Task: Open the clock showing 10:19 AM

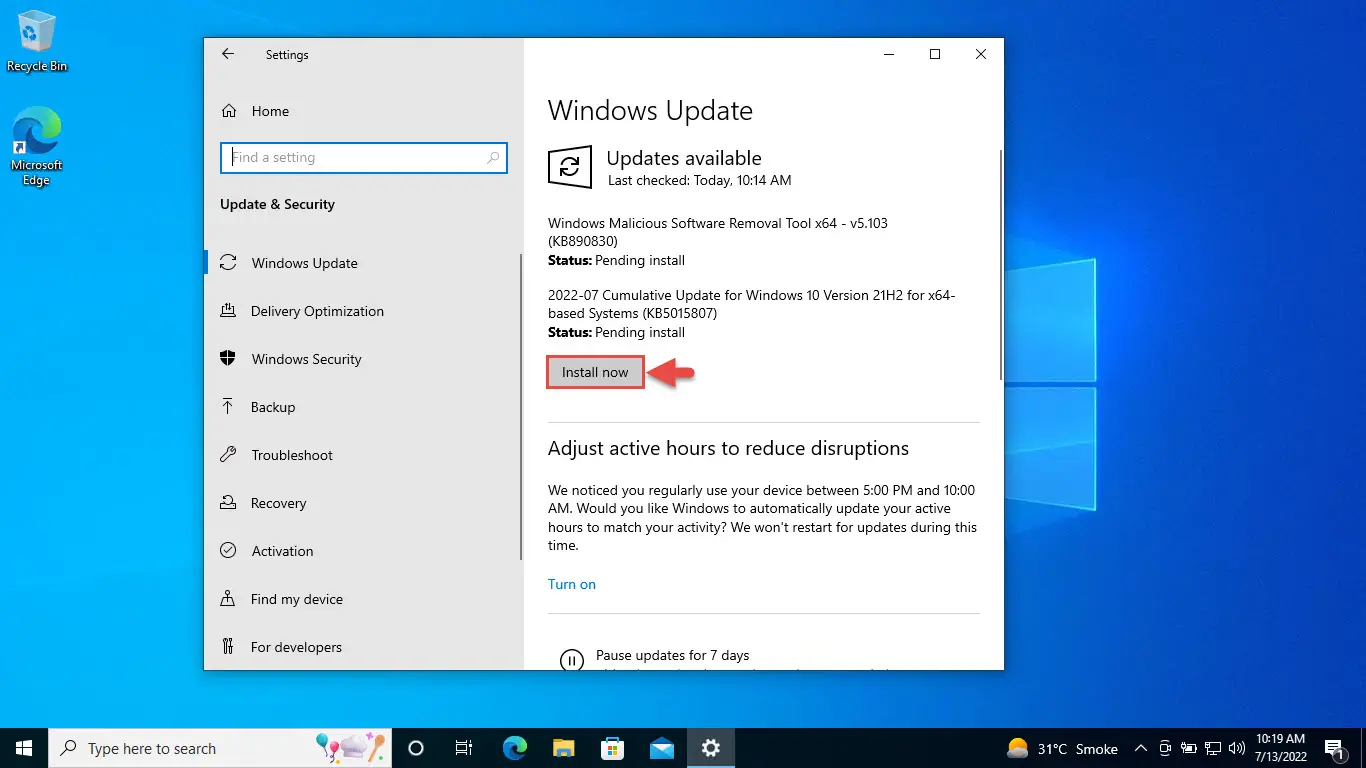Action: tap(1280, 748)
